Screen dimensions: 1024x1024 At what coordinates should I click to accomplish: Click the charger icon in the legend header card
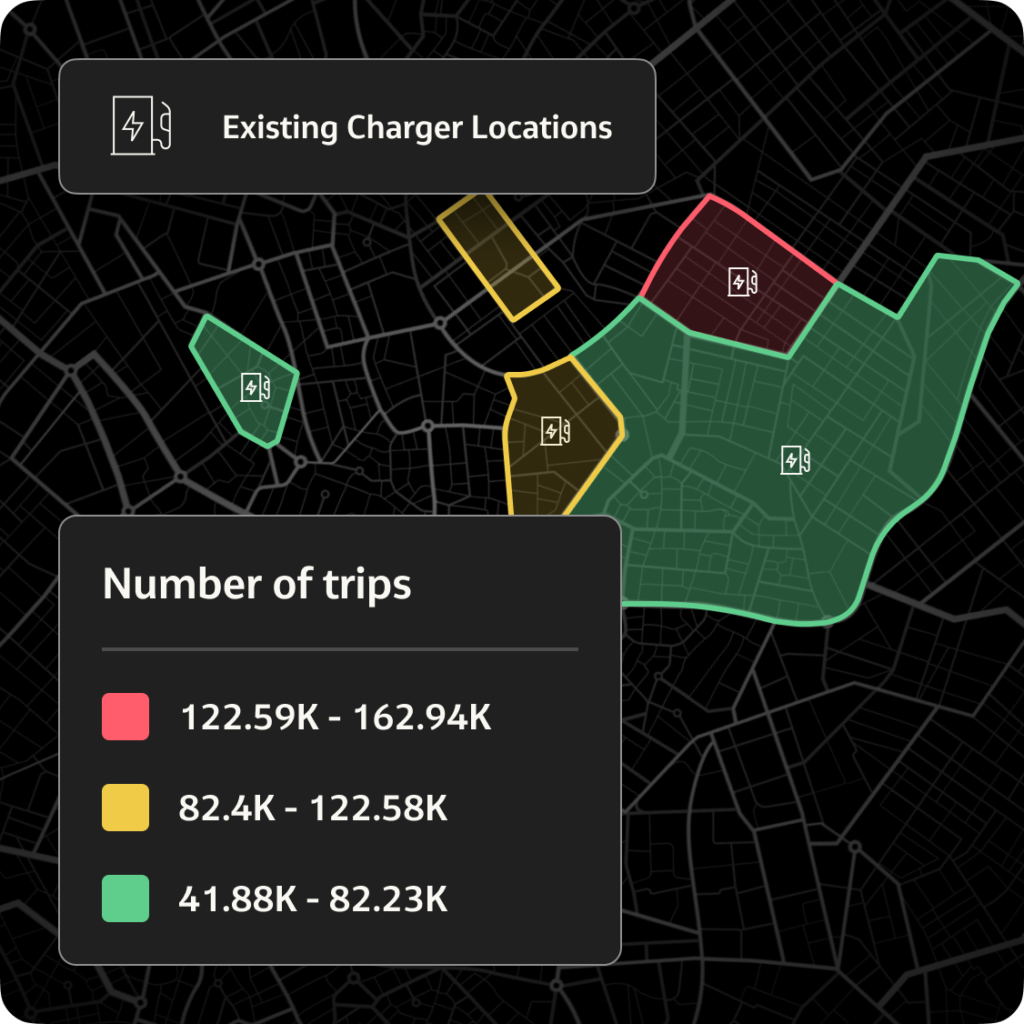coord(139,127)
